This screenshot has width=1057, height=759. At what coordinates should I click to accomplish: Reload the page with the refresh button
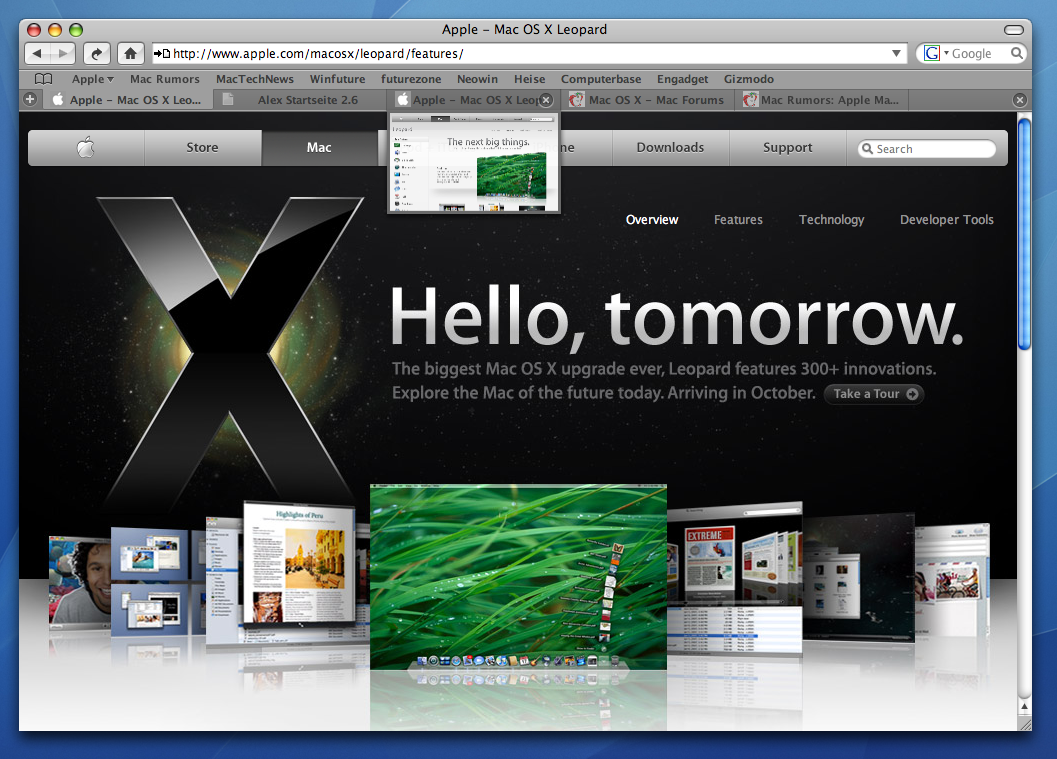96,53
